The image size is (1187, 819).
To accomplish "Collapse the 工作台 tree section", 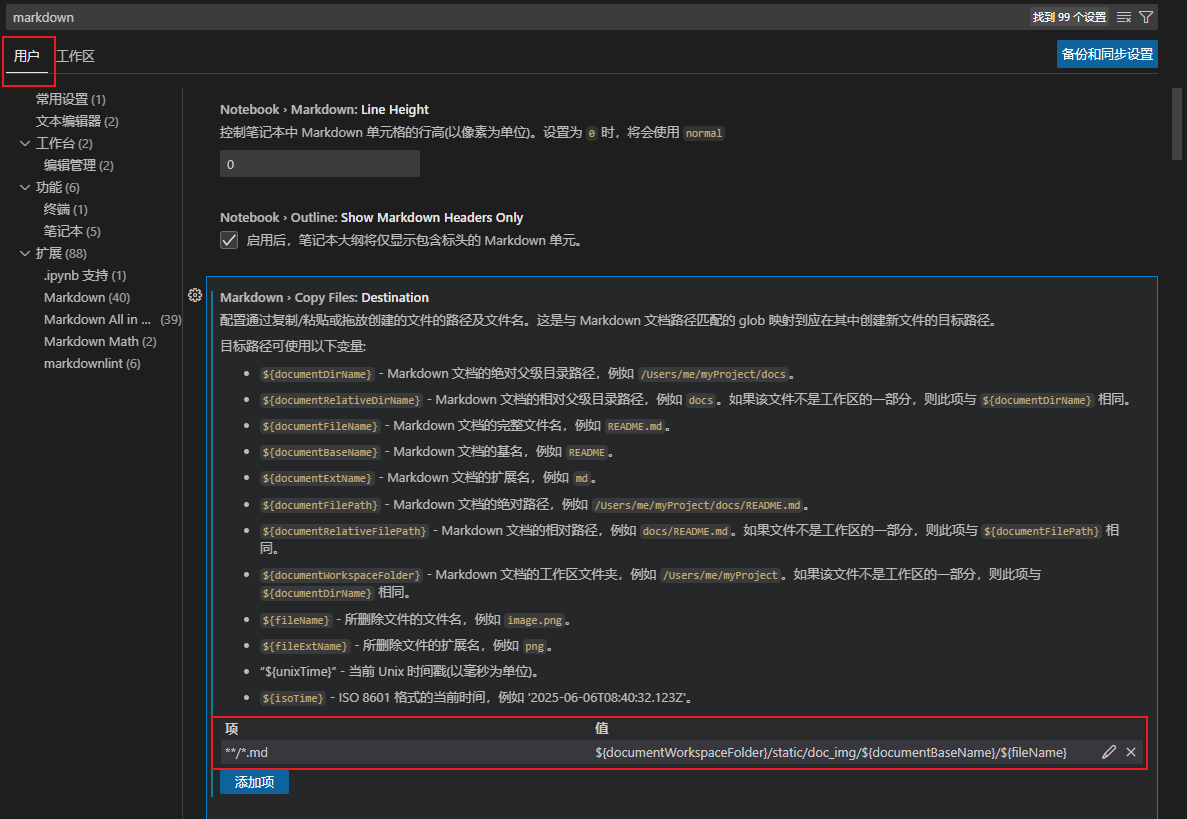I will 25,143.
